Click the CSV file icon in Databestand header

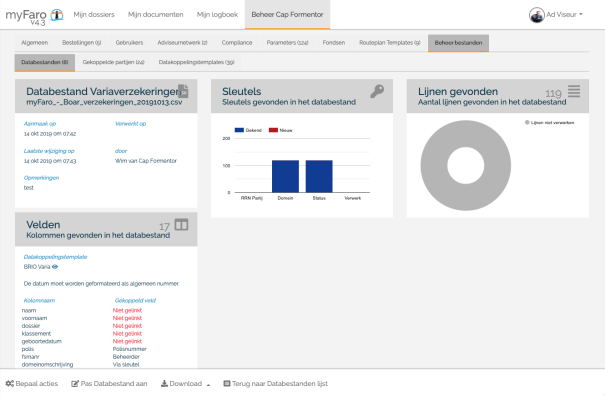(183, 91)
